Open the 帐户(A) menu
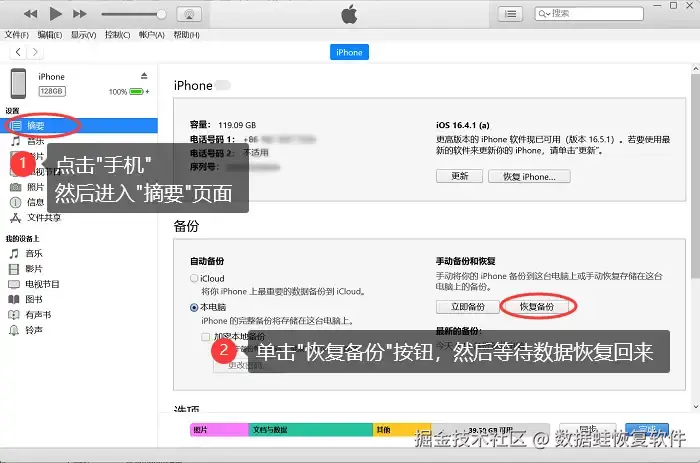The image size is (700, 463). tap(152, 35)
